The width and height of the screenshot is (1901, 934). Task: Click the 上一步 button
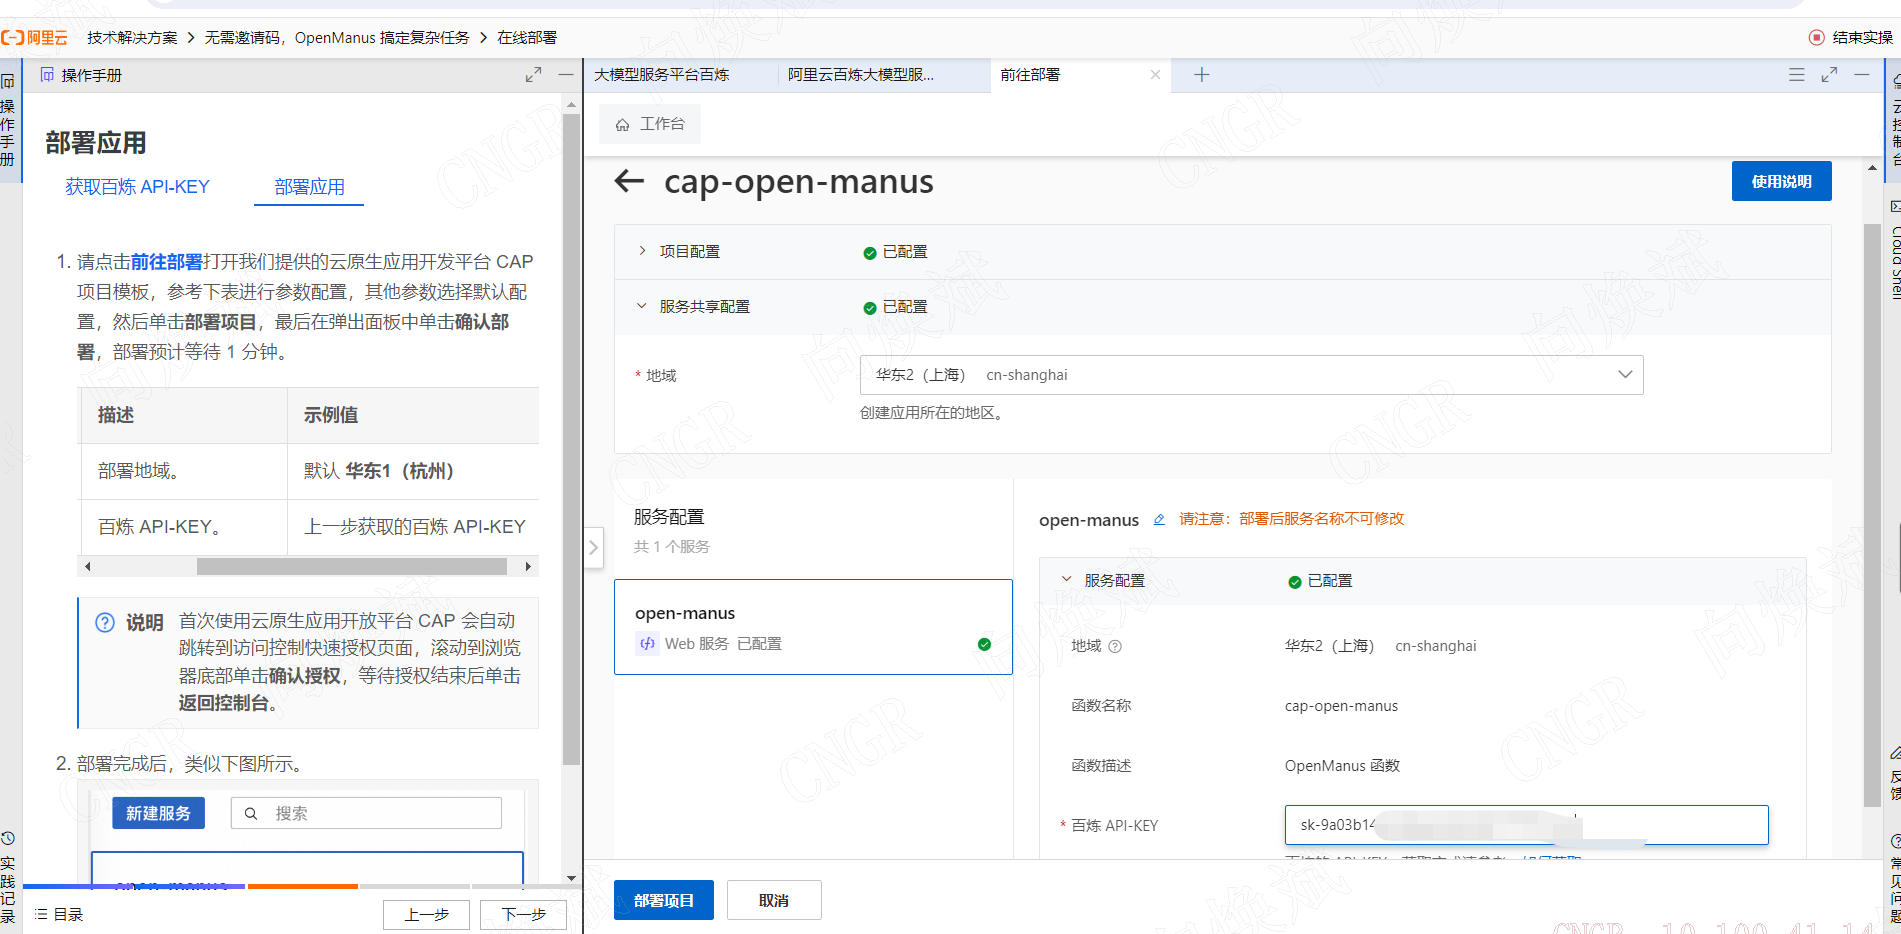coord(426,914)
